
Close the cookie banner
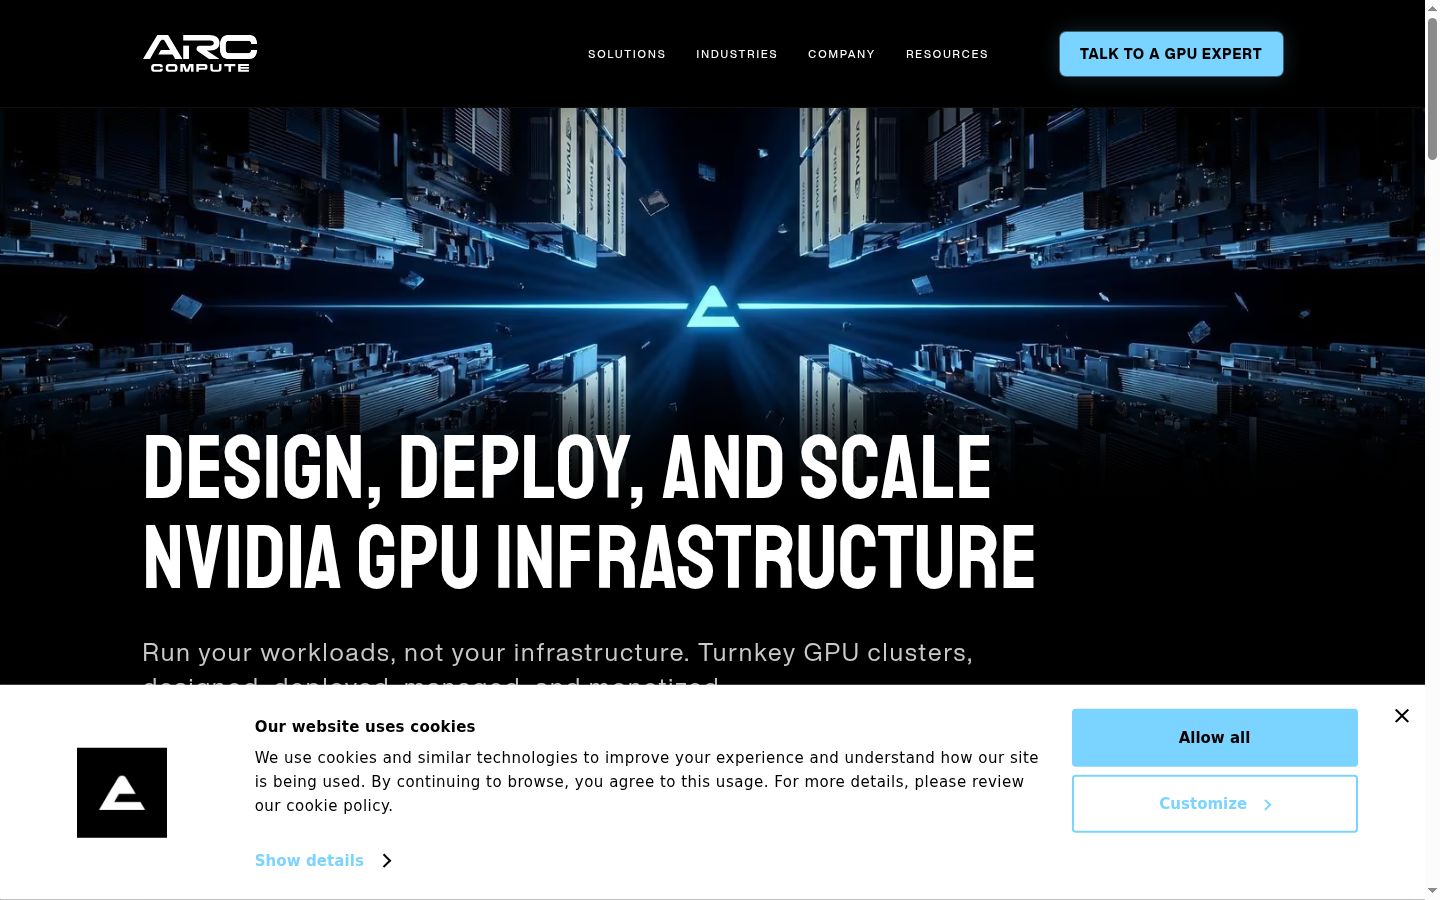pos(1402,716)
